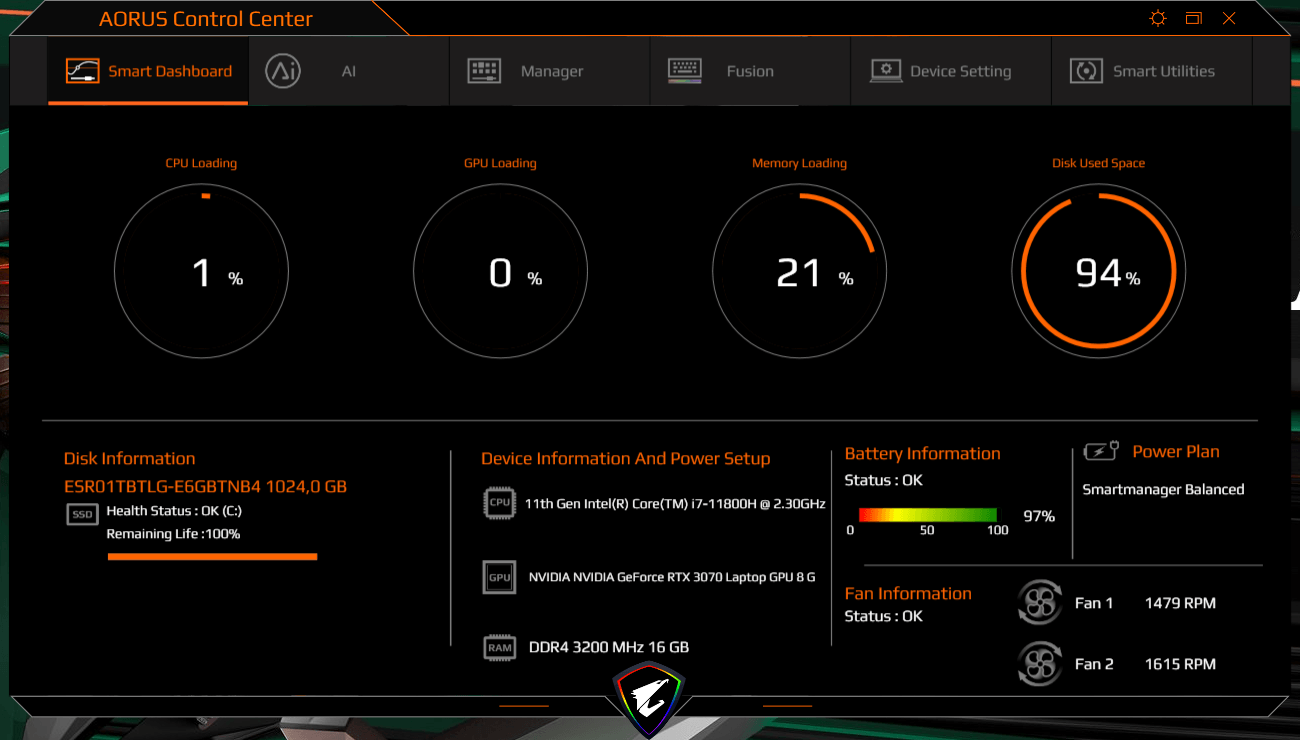Click the DDR4 3200 MHz 16 GB text
Screen dimensions: 1300x740
(x=609, y=647)
